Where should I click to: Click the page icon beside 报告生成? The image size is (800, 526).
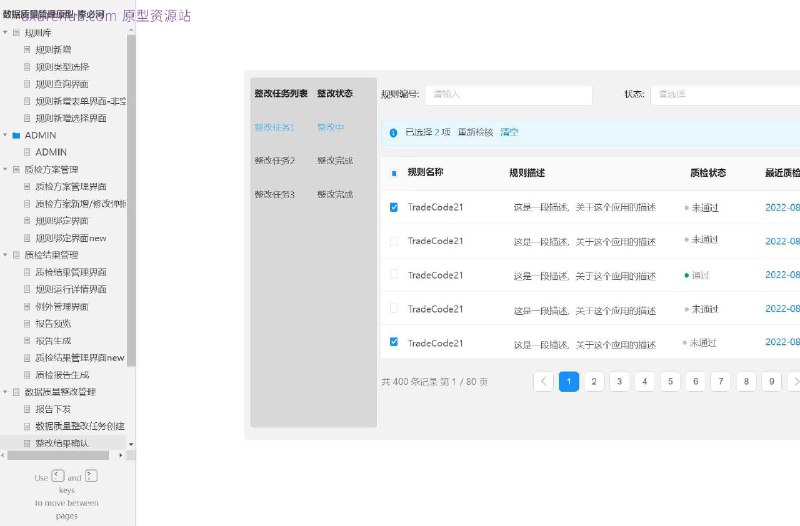(x=27, y=341)
